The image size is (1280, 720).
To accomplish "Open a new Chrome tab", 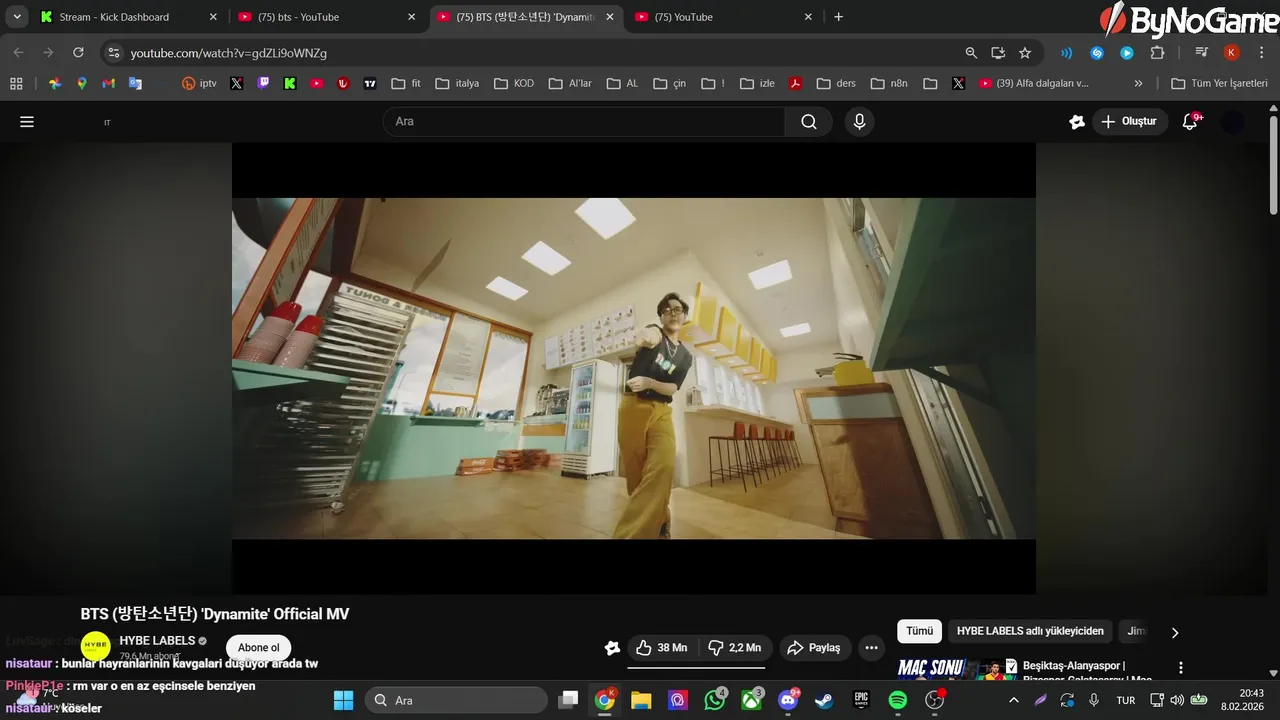I will (x=838, y=17).
